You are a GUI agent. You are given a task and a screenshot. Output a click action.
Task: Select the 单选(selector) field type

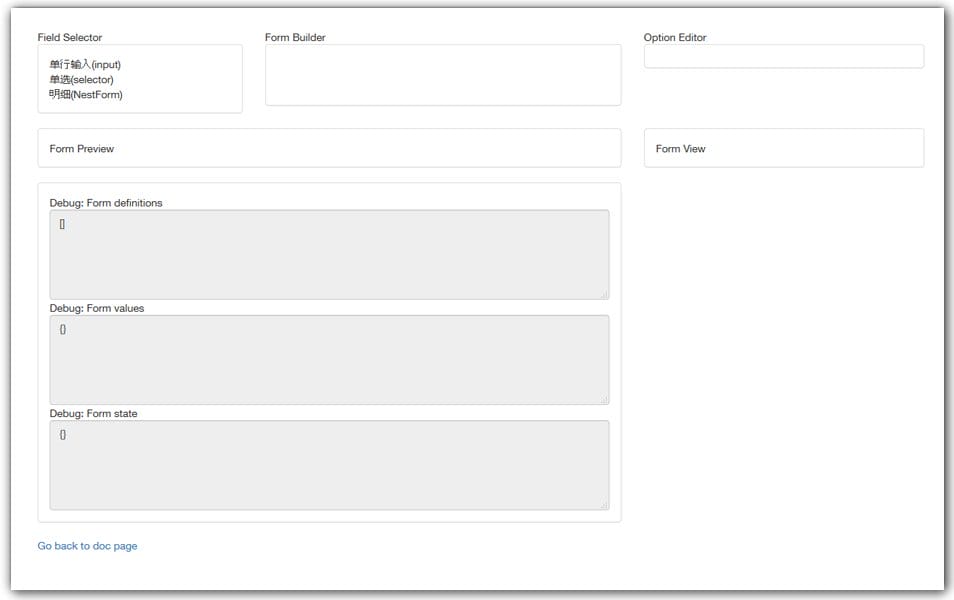[80, 79]
